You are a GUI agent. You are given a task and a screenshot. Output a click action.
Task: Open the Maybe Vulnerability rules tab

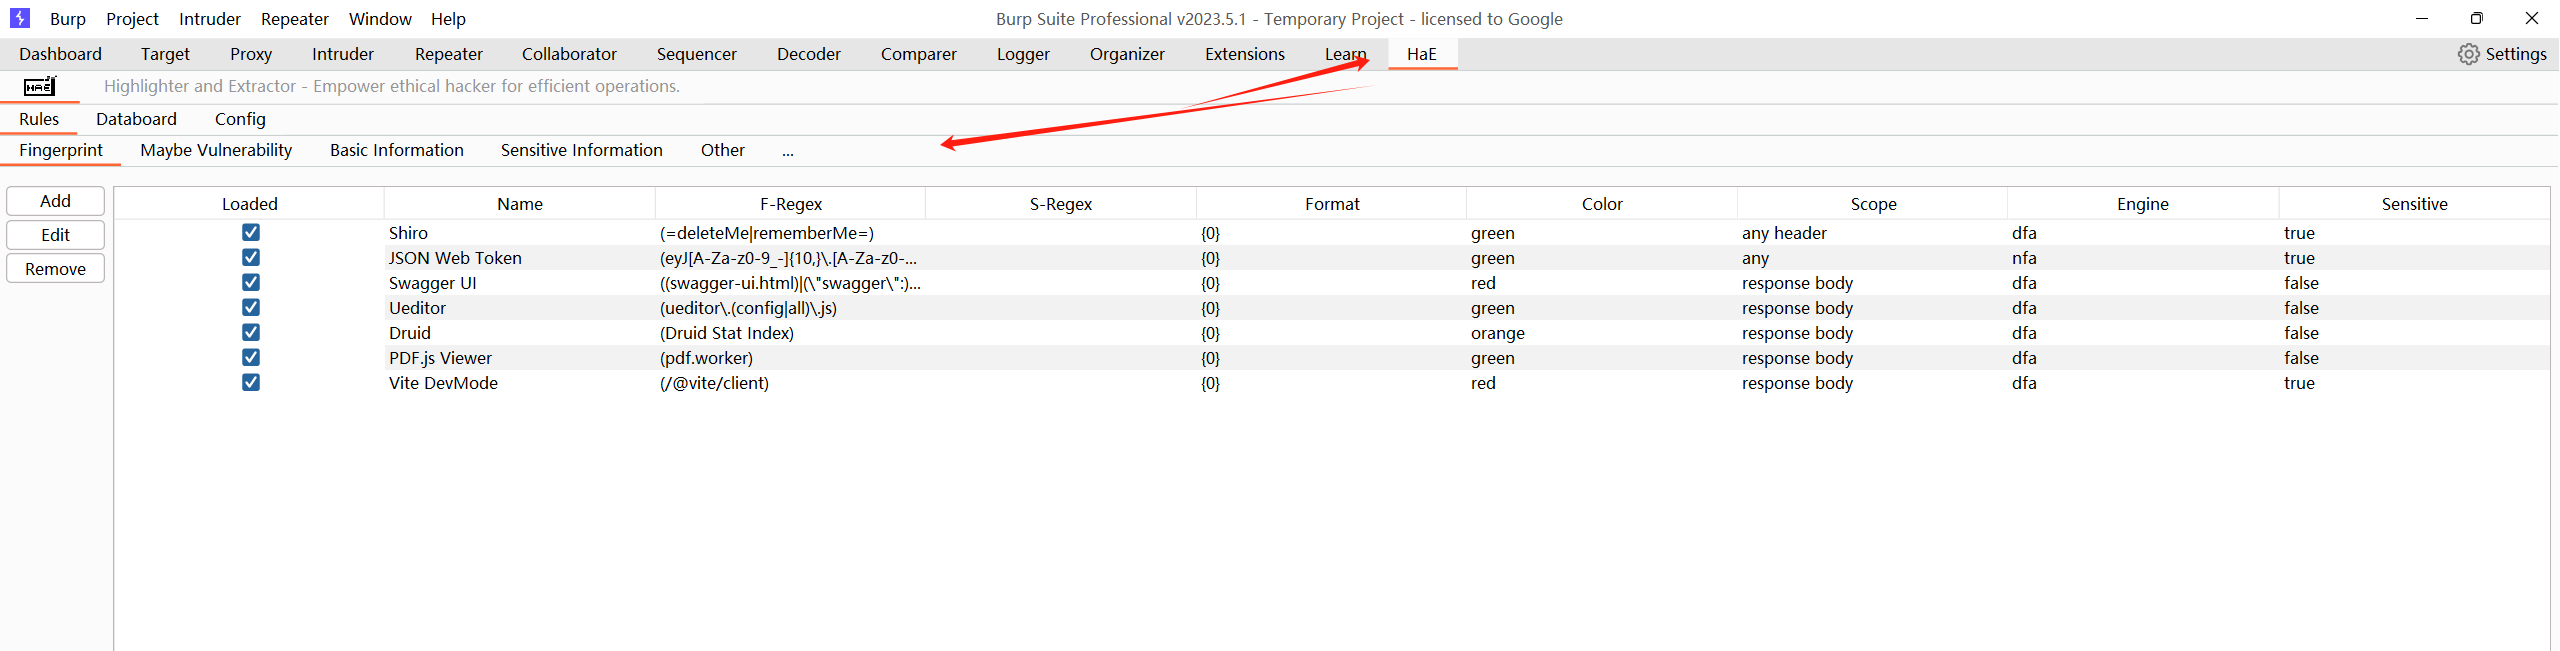216,150
